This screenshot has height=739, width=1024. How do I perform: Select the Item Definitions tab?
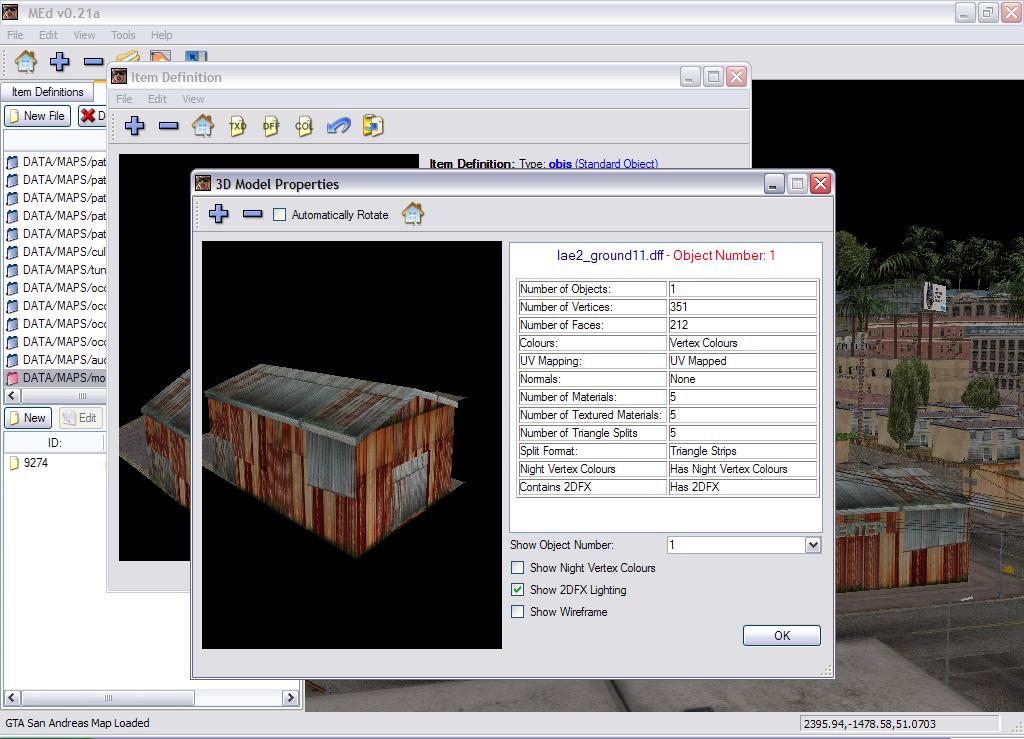[x=48, y=92]
